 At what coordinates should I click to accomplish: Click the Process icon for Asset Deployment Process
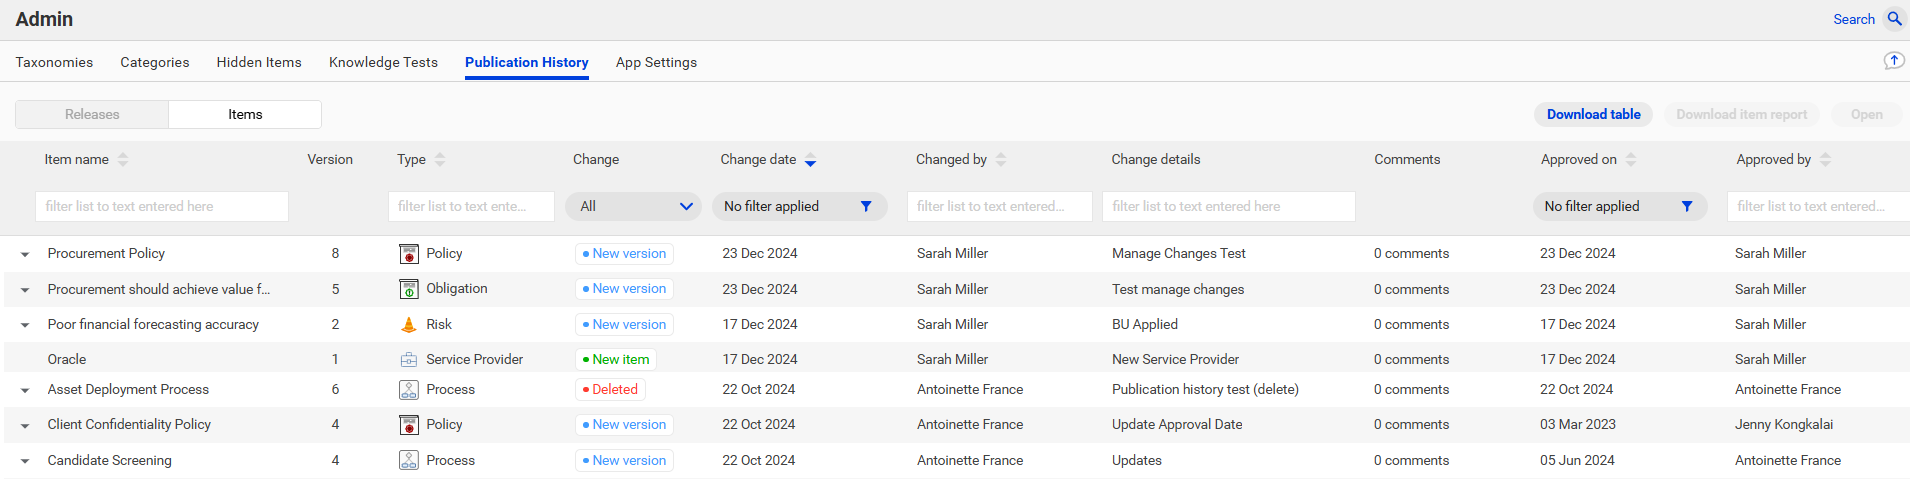pyautogui.click(x=409, y=390)
